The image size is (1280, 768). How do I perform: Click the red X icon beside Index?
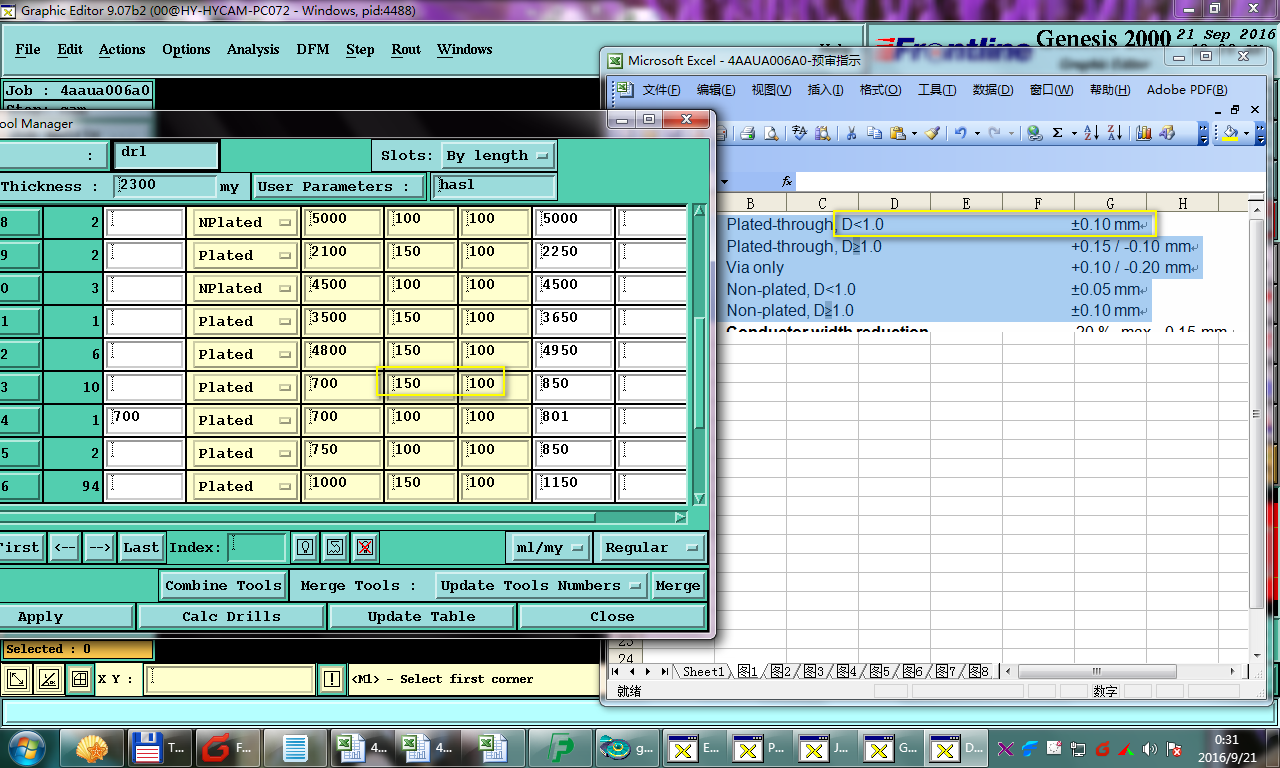[x=365, y=547]
